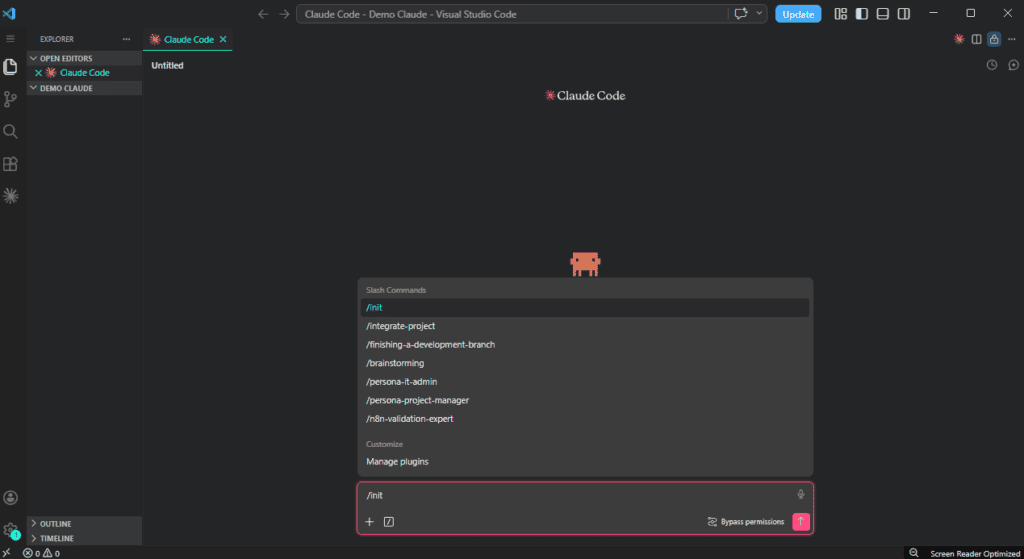Open session history clock icon
The image size is (1024, 559).
click(992, 65)
